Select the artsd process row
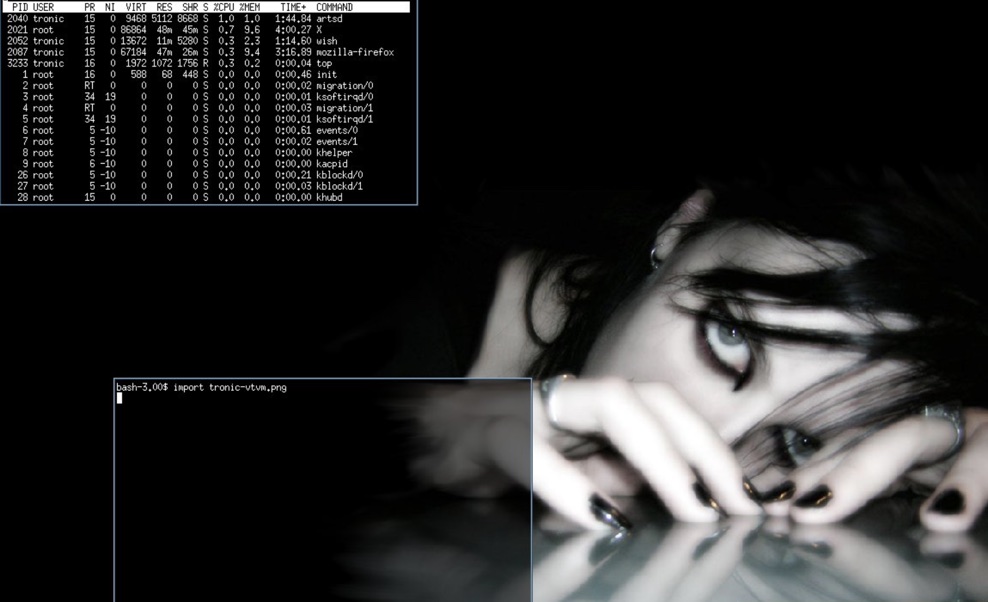This screenshot has height=602, width=988. [x=200, y=18]
